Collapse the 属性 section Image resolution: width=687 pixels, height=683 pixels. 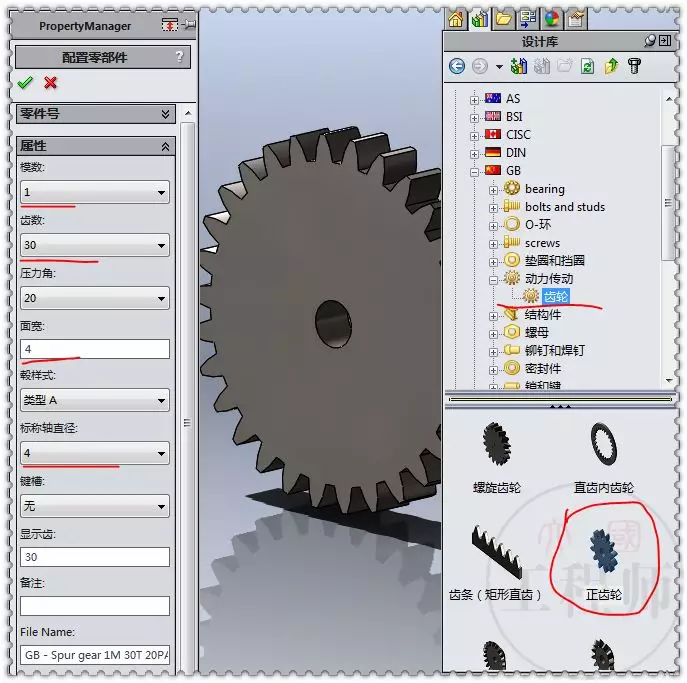165,146
